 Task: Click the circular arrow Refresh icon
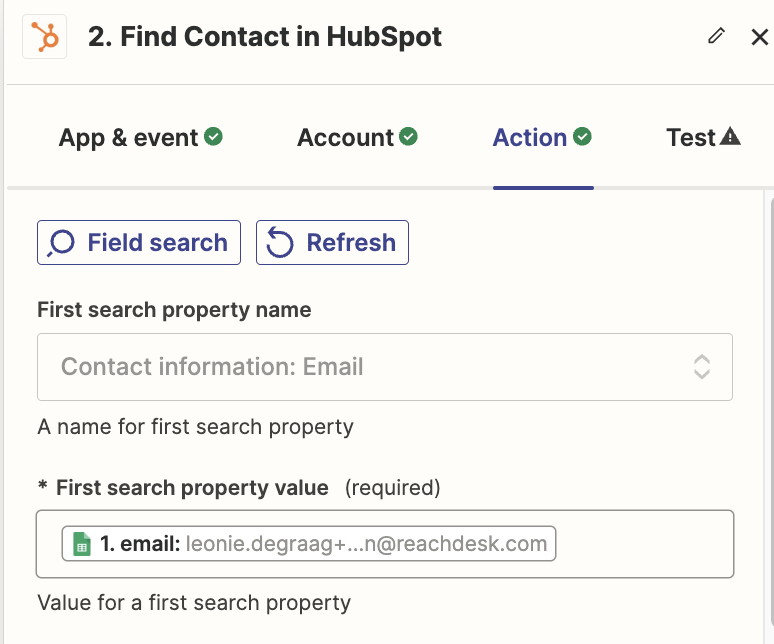[x=280, y=243]
